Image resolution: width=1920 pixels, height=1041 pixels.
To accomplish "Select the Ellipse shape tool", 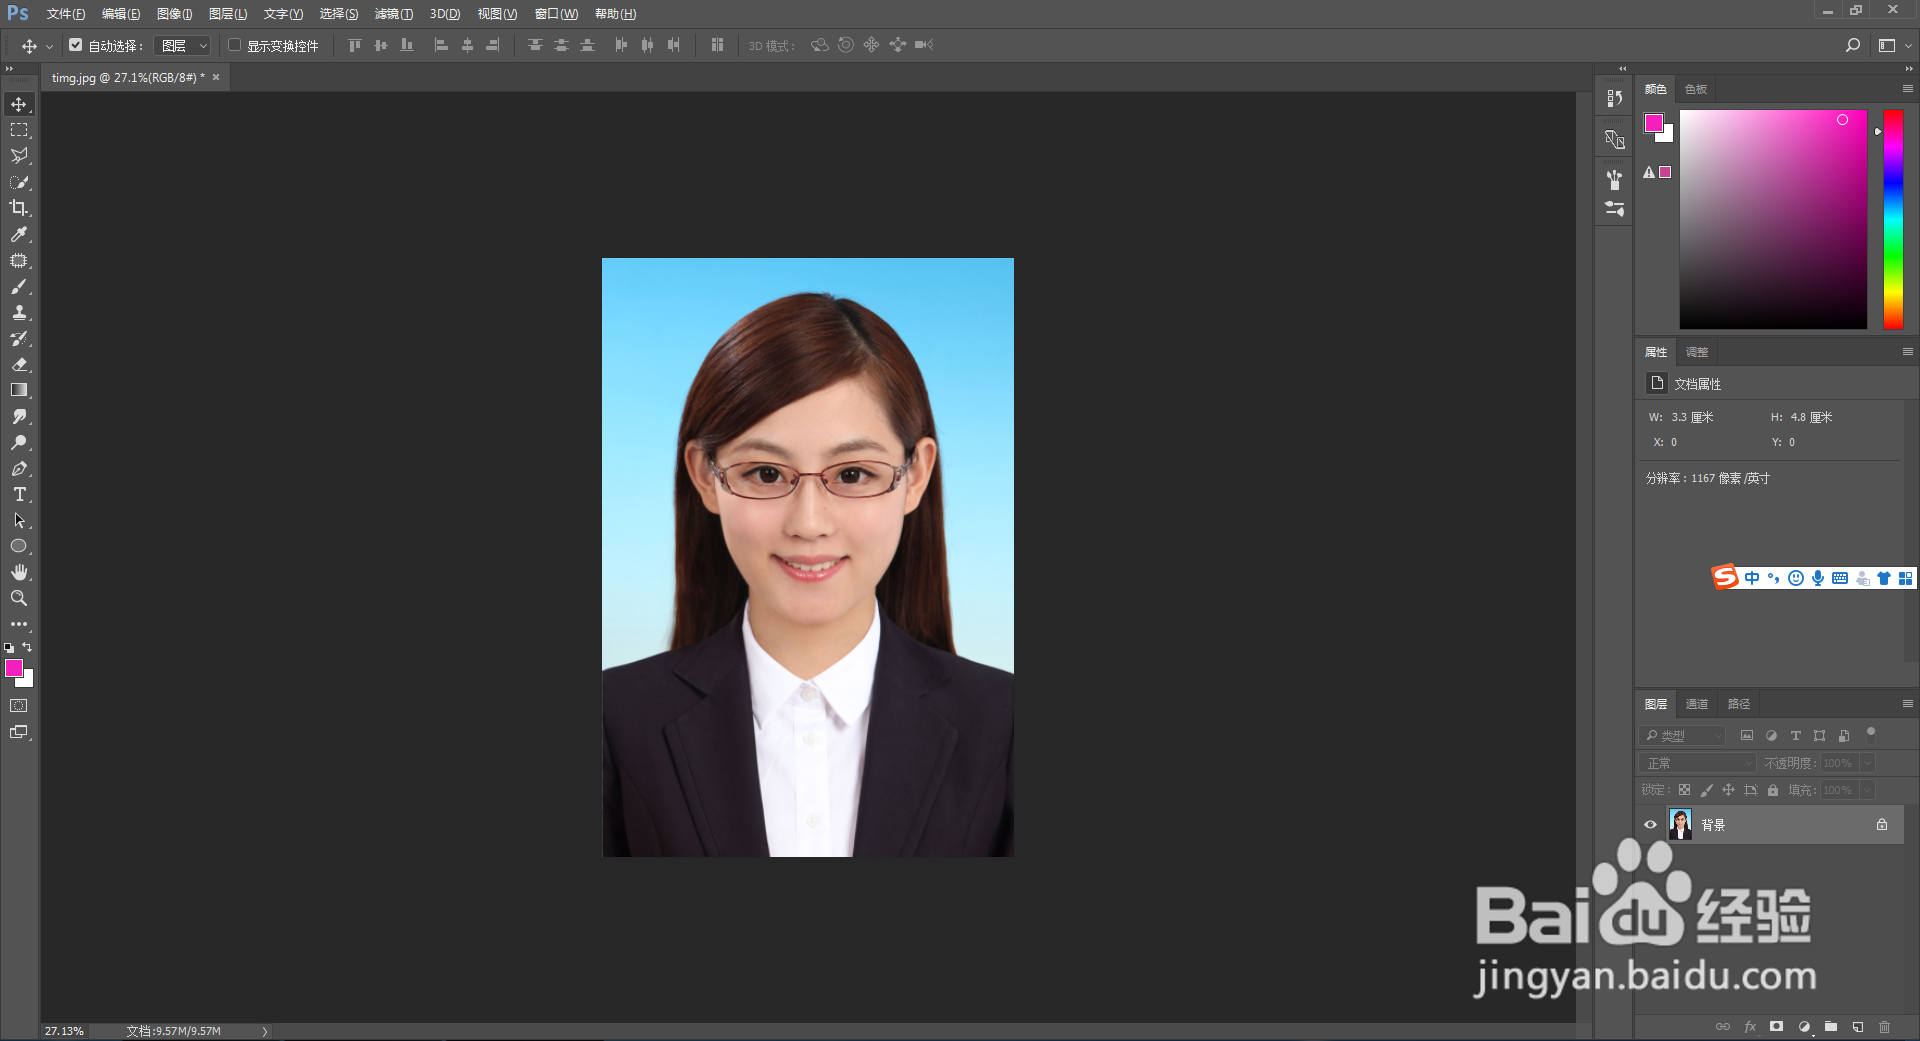I will [x=19, y=547].
